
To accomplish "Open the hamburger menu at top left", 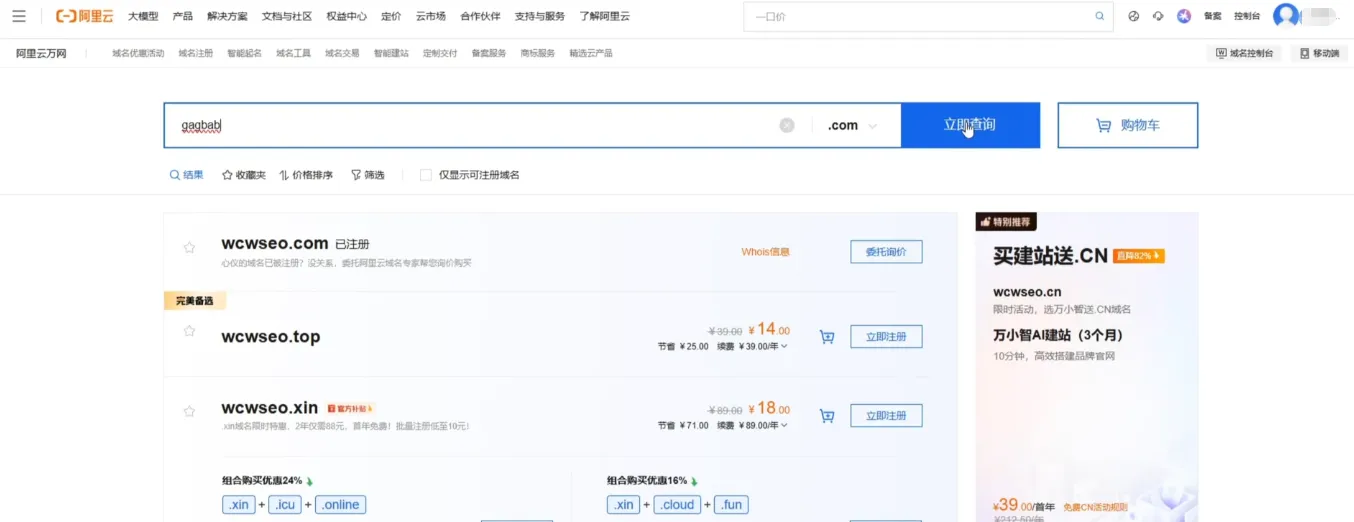I will (x=19, y=16).
